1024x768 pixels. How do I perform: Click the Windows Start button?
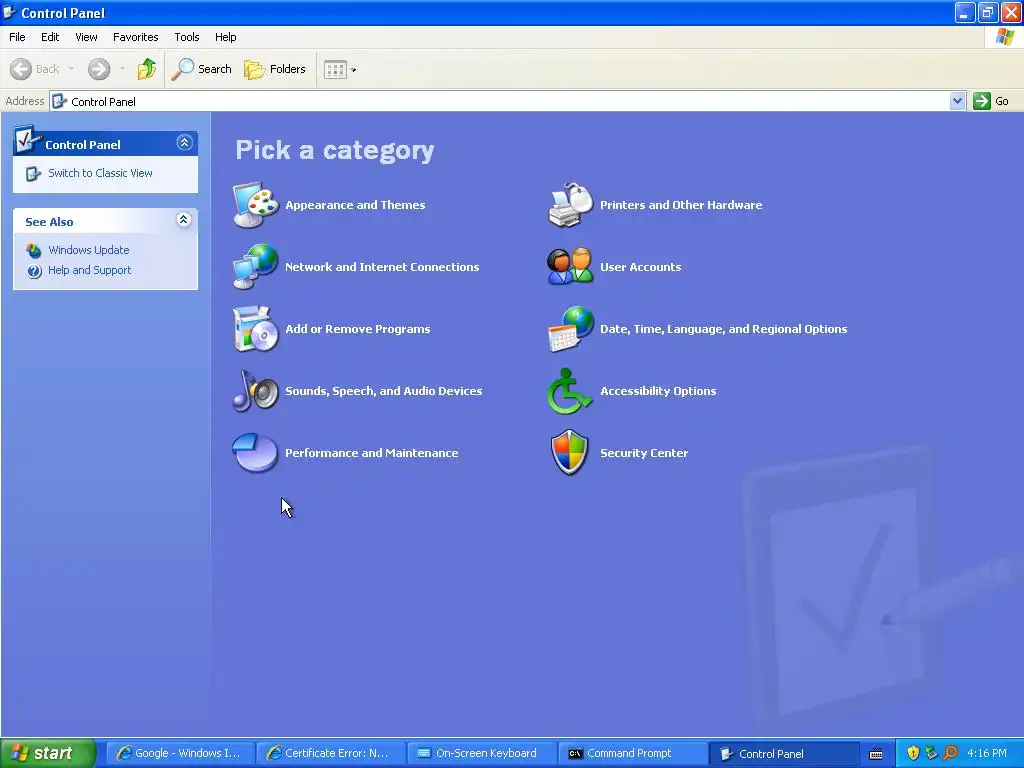[47, 753]
